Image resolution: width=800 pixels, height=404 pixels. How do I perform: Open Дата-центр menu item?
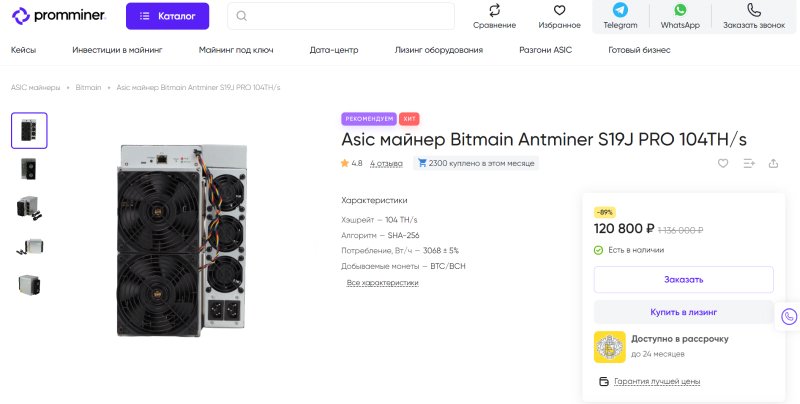coord(334,49)
